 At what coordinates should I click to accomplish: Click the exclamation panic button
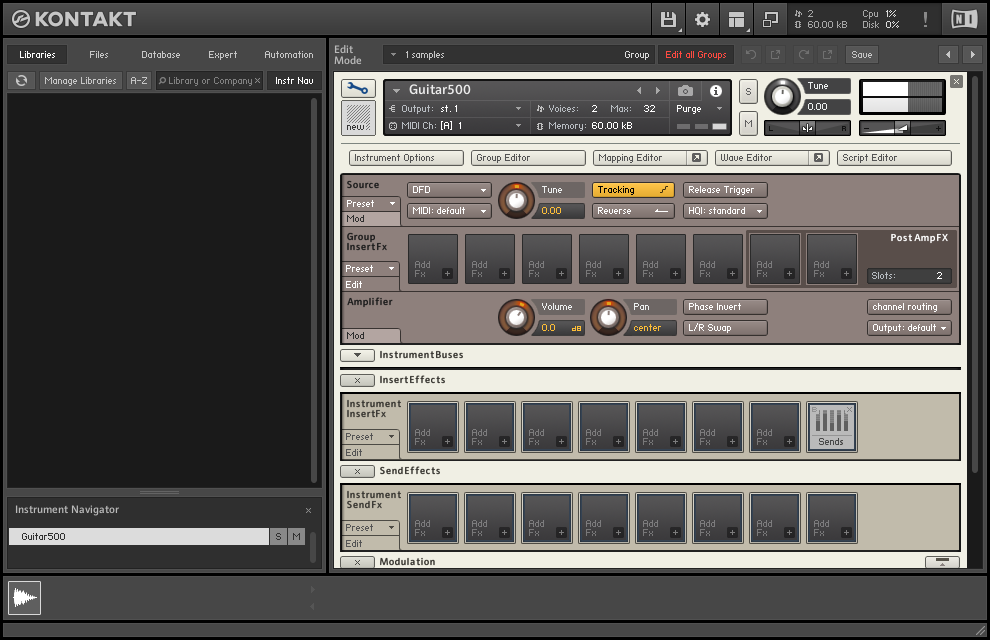(x=925, y=20)
